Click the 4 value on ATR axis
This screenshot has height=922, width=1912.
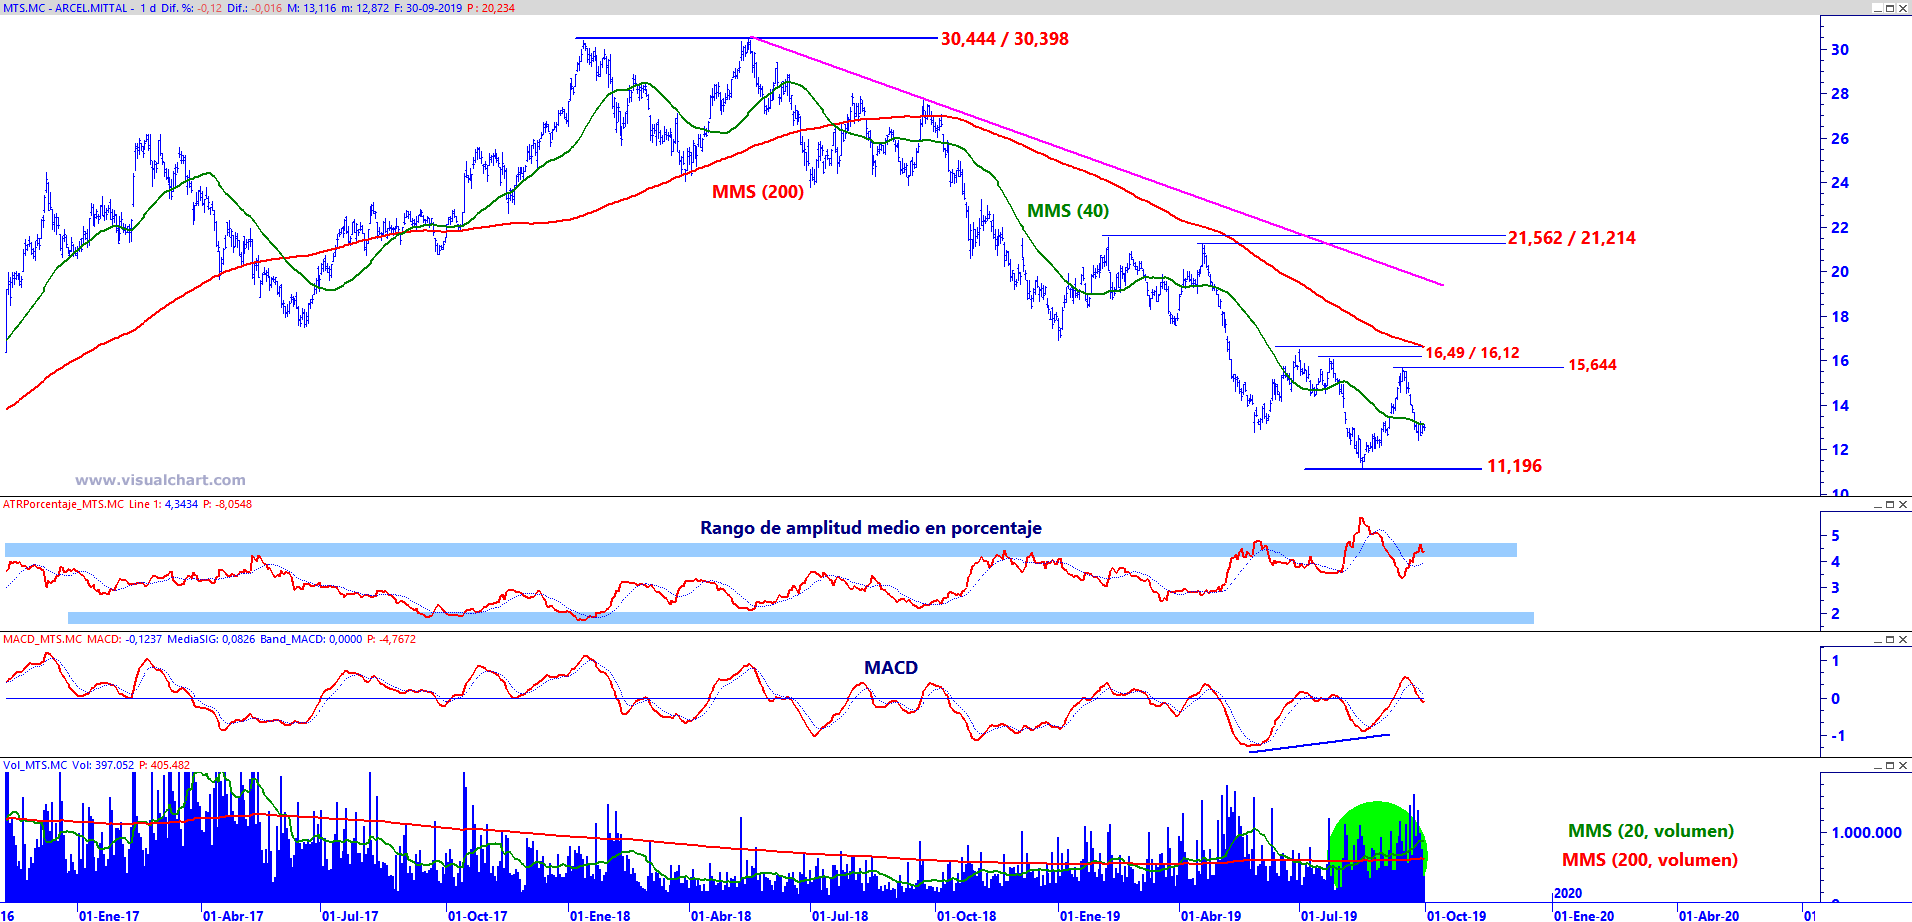(x=1835, y=562)
